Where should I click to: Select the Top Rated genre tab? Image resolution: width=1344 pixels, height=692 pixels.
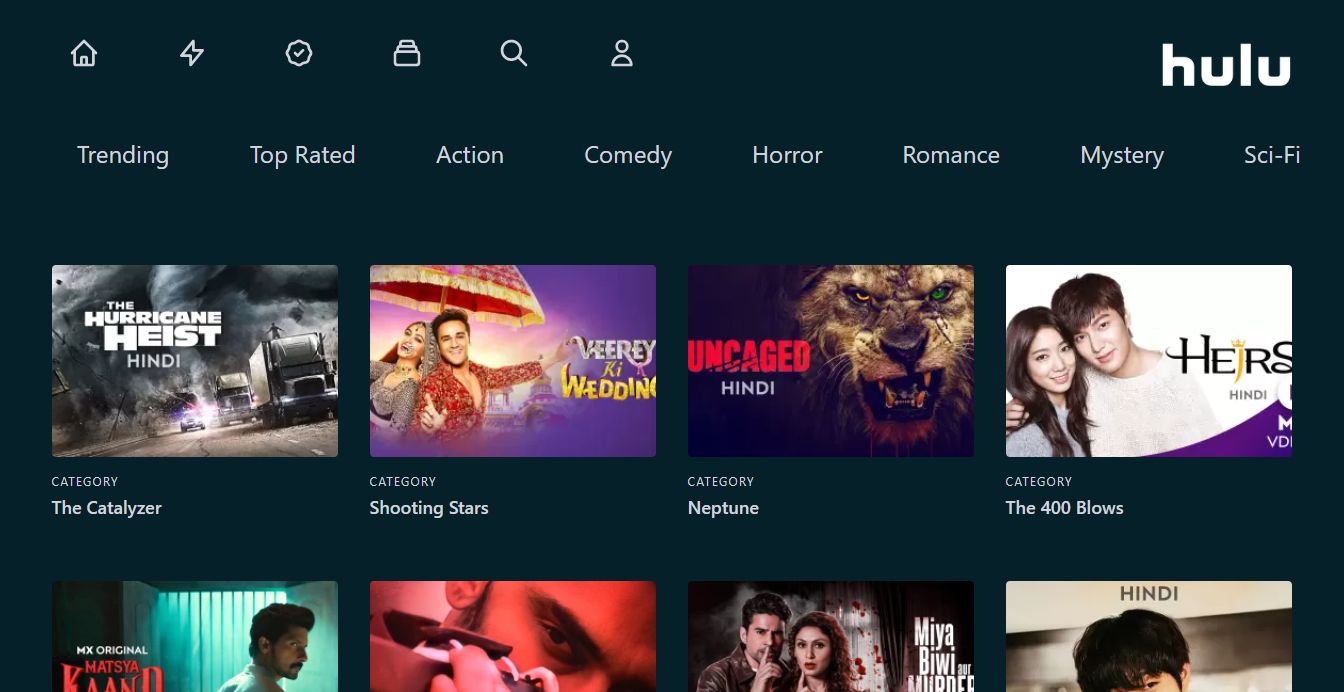click(303, 155)
